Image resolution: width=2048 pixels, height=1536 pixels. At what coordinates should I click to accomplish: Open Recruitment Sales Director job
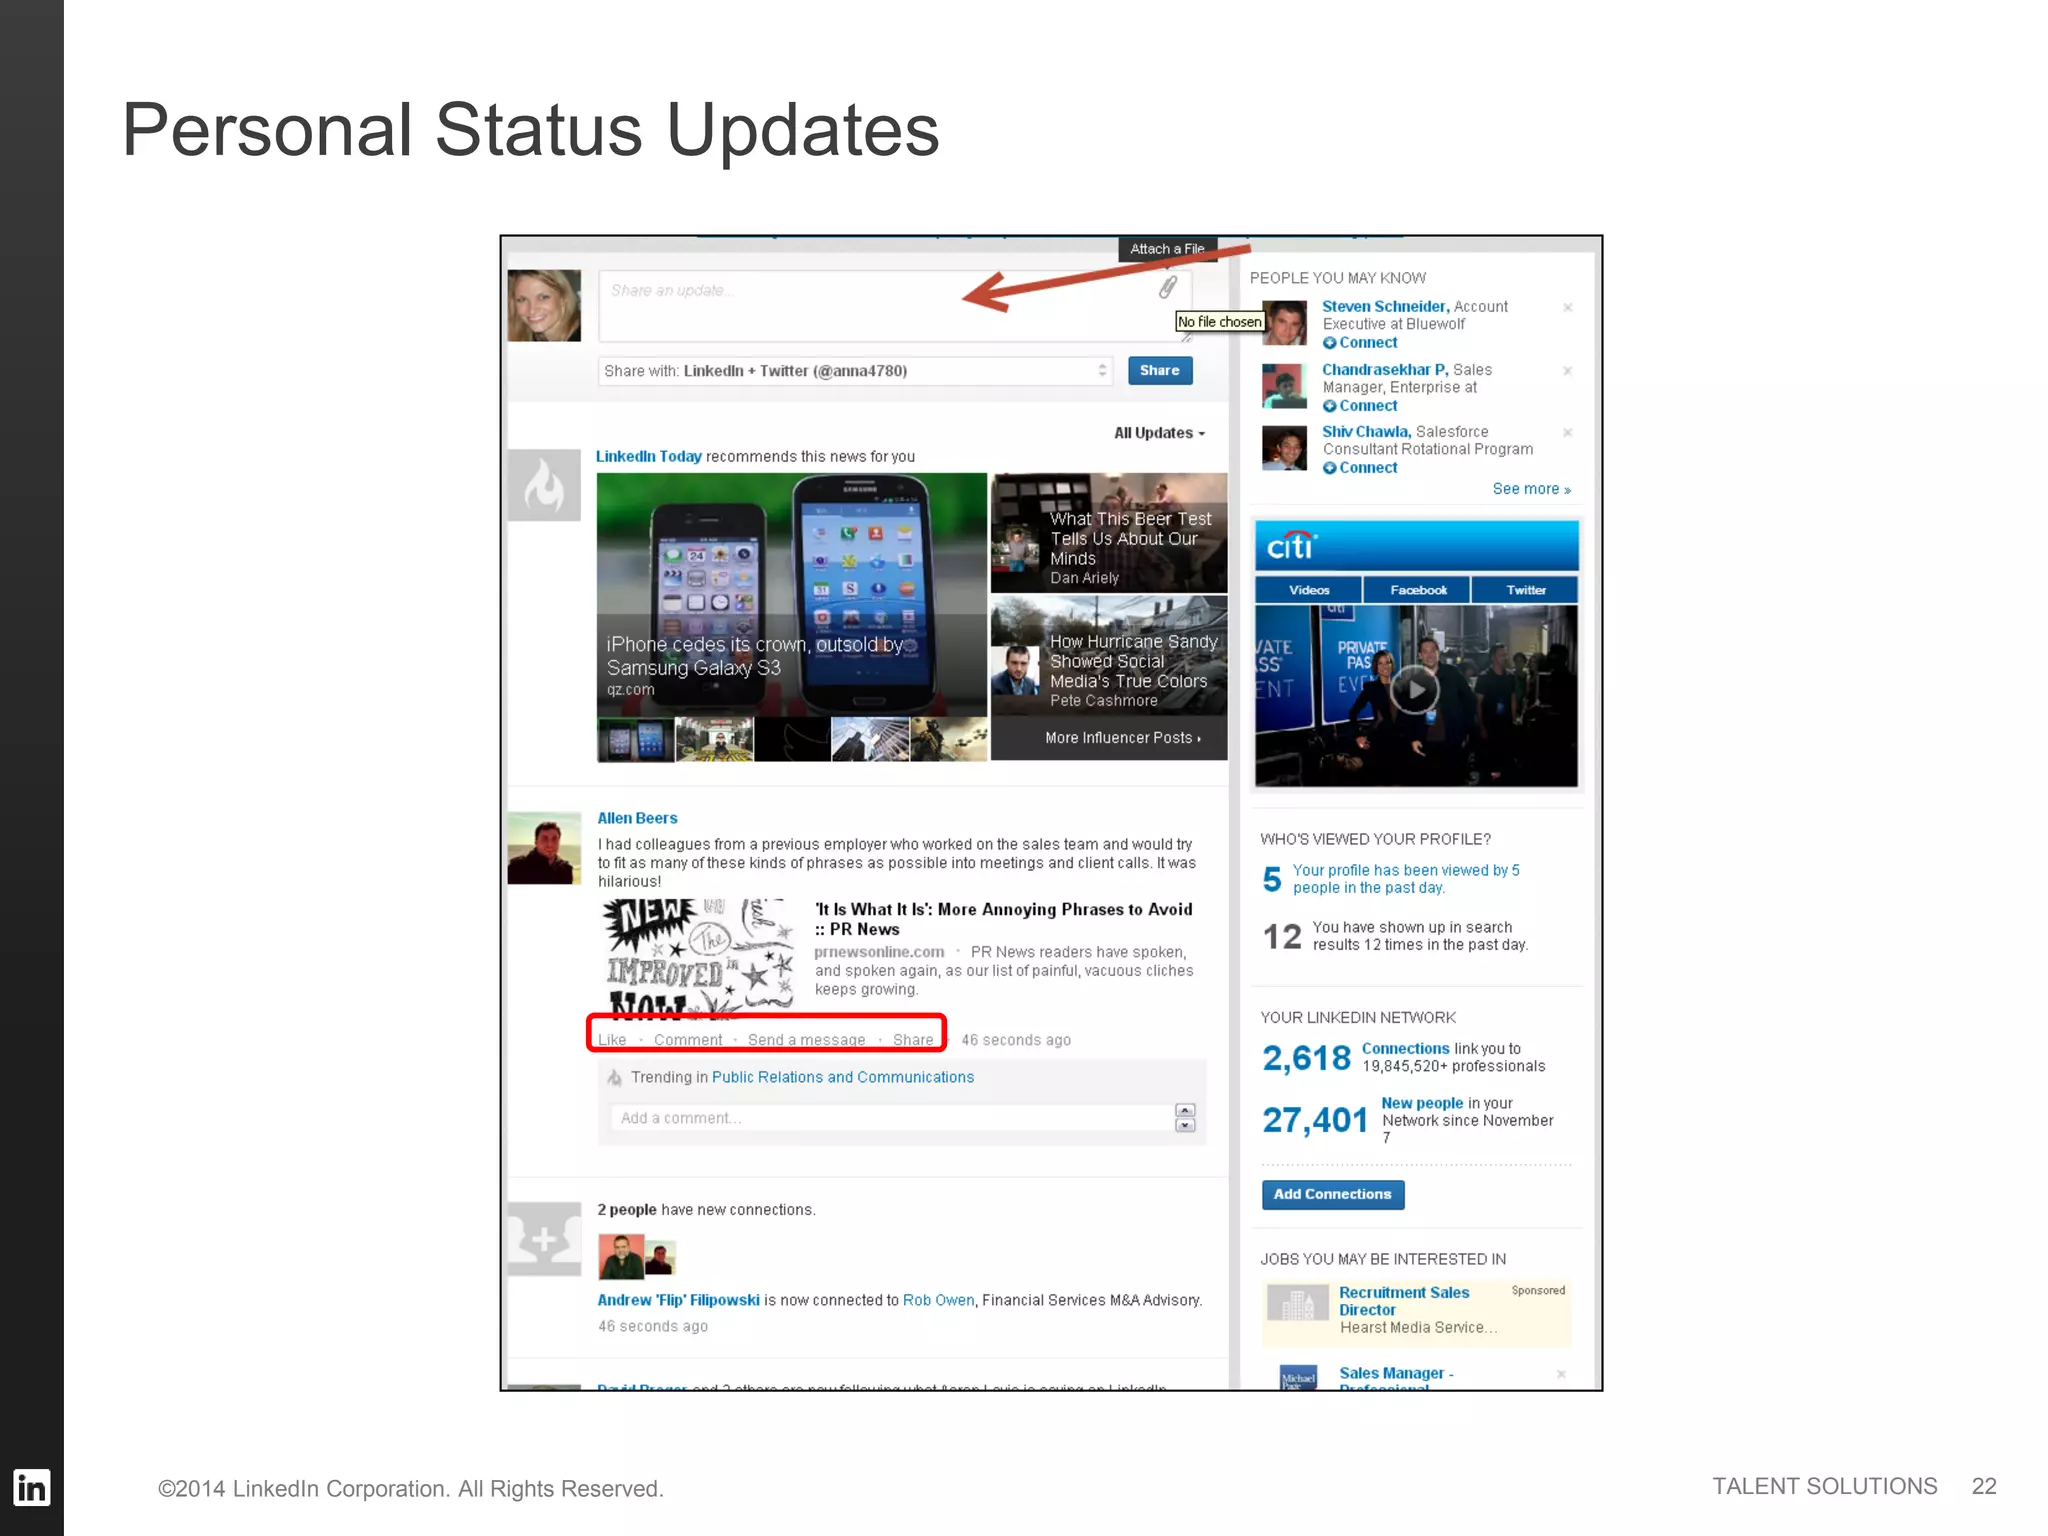pyautogui.click(x=1404, y=1301)
